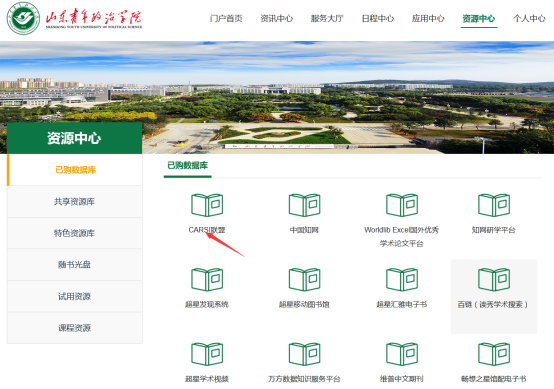
Task: Click the Worldlib Excel book icon
Action: click(402, 205)
